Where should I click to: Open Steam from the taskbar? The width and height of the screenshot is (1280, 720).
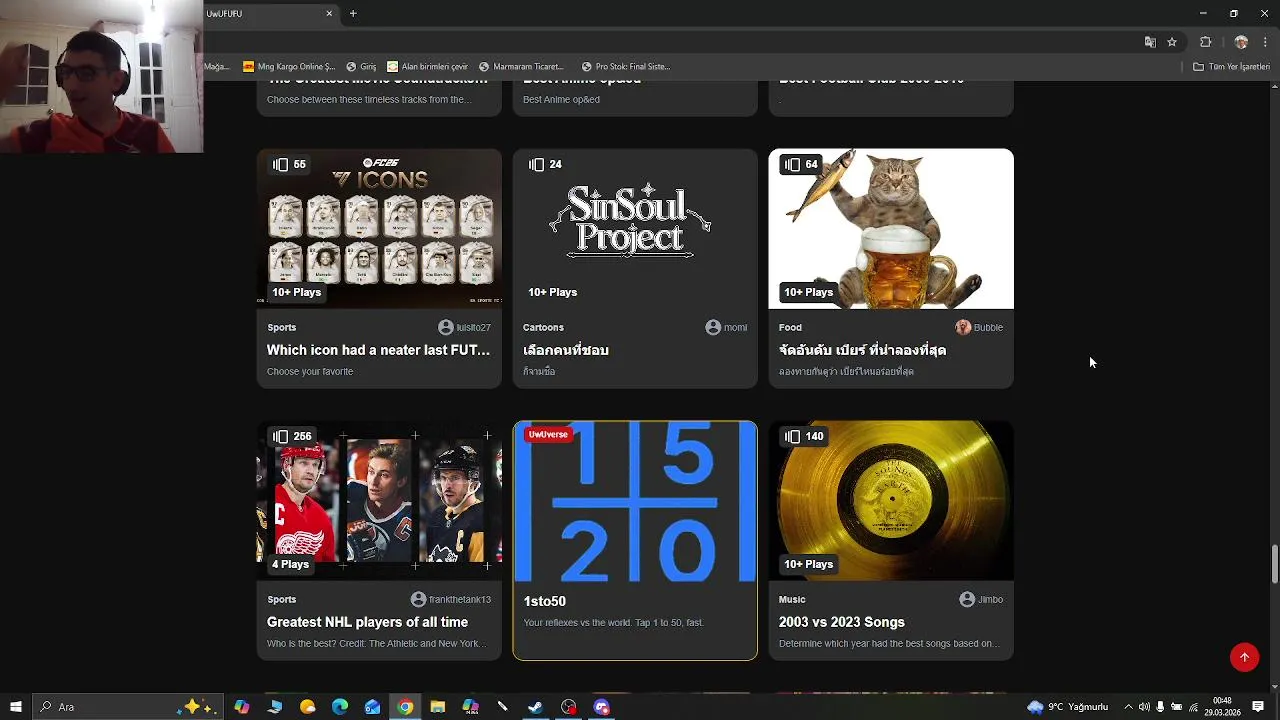point(536,707)
